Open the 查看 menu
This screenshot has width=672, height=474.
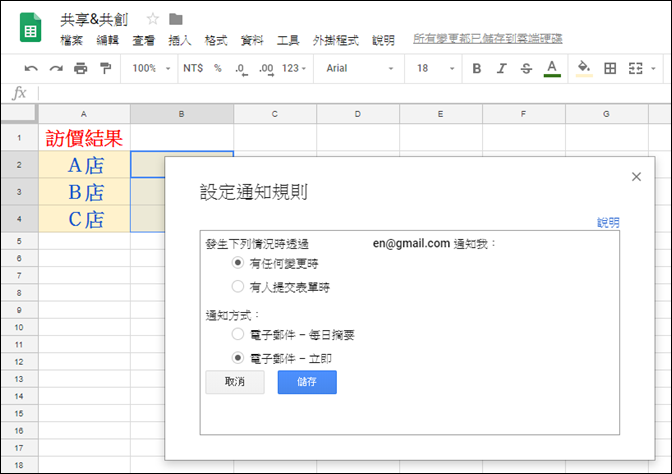tap(143, 40)
